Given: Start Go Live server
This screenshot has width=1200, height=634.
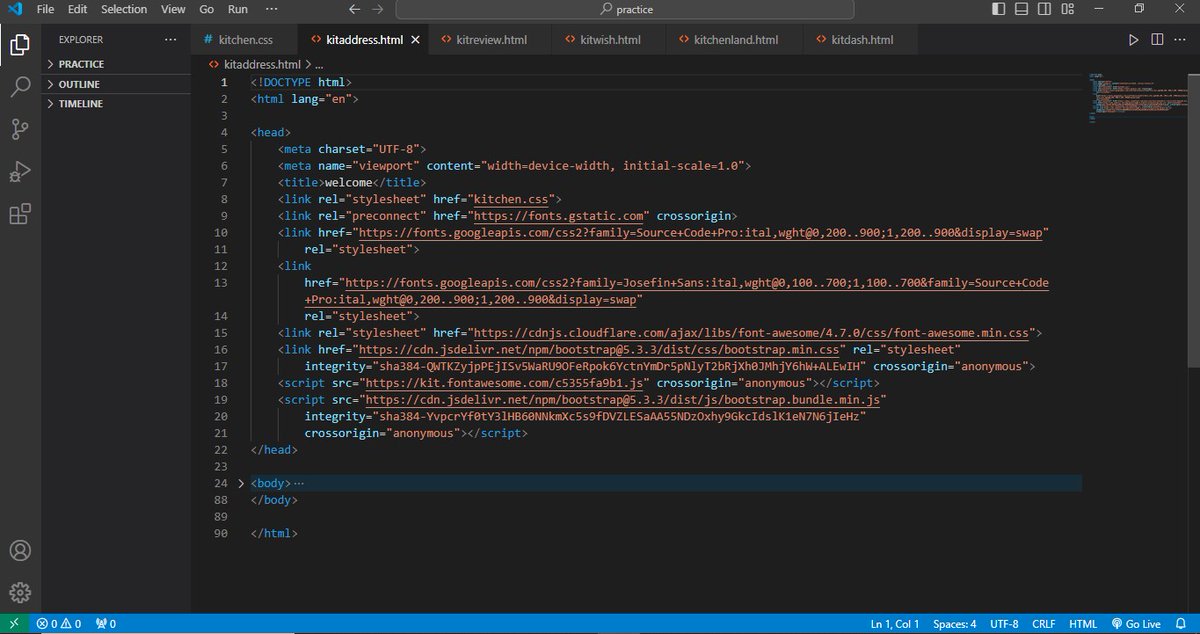Looking at the screenshot, I should coord(1135,624).
